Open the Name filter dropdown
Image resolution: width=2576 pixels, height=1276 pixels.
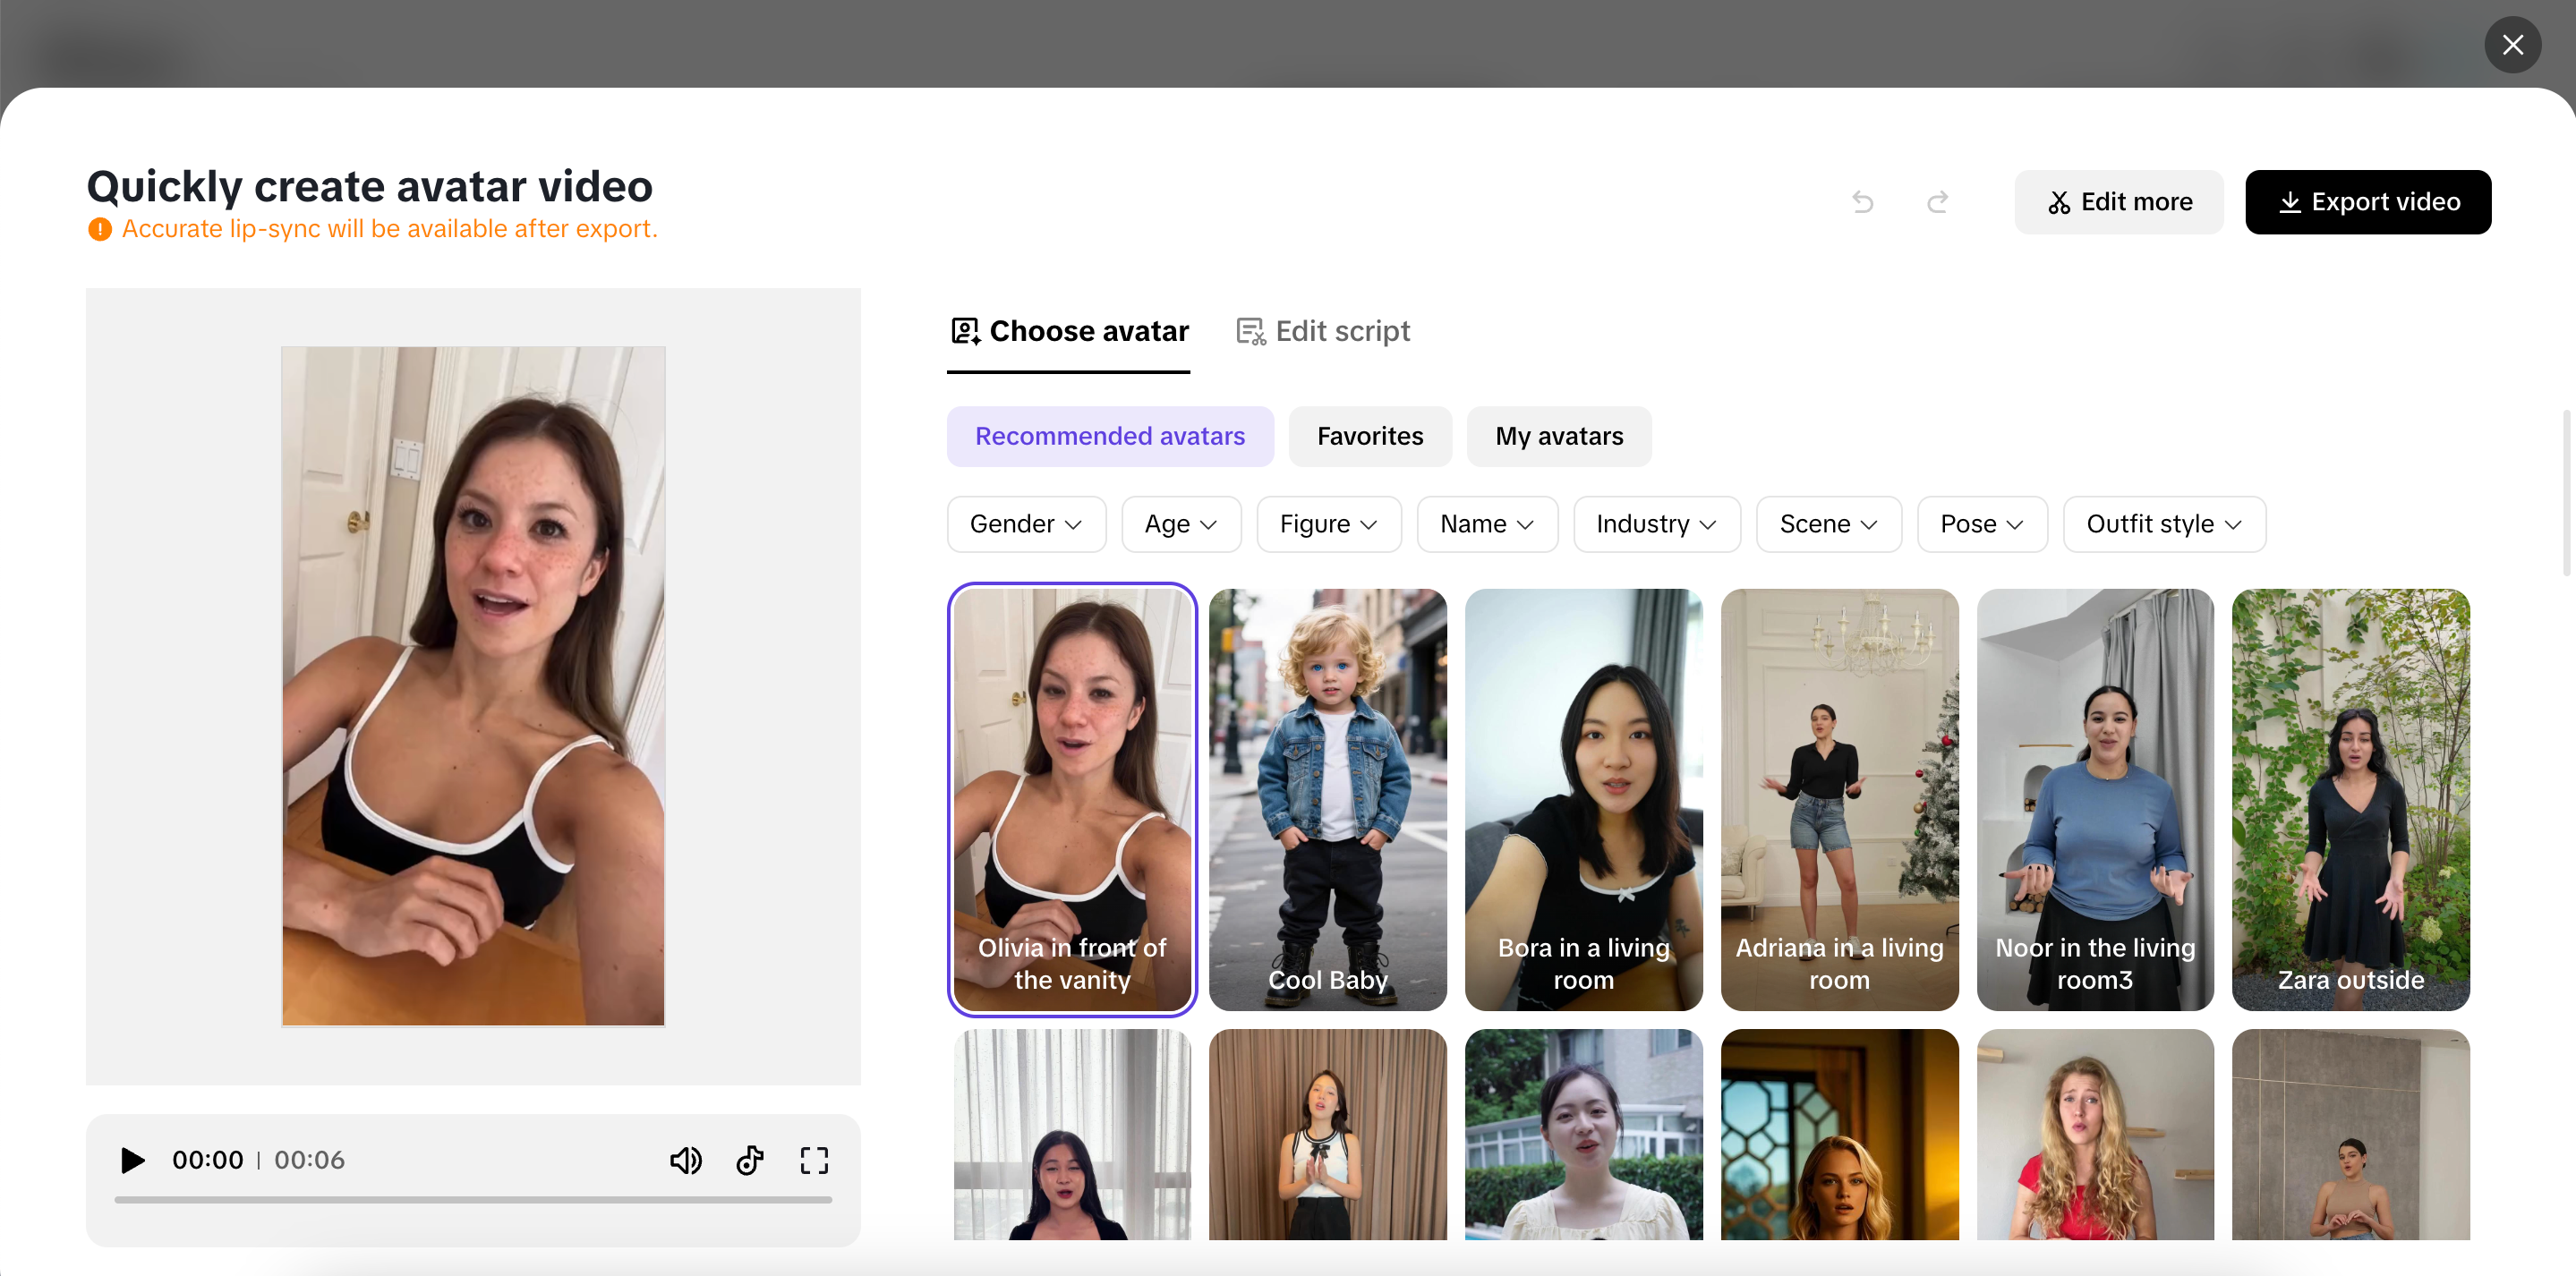point(1487,524)
